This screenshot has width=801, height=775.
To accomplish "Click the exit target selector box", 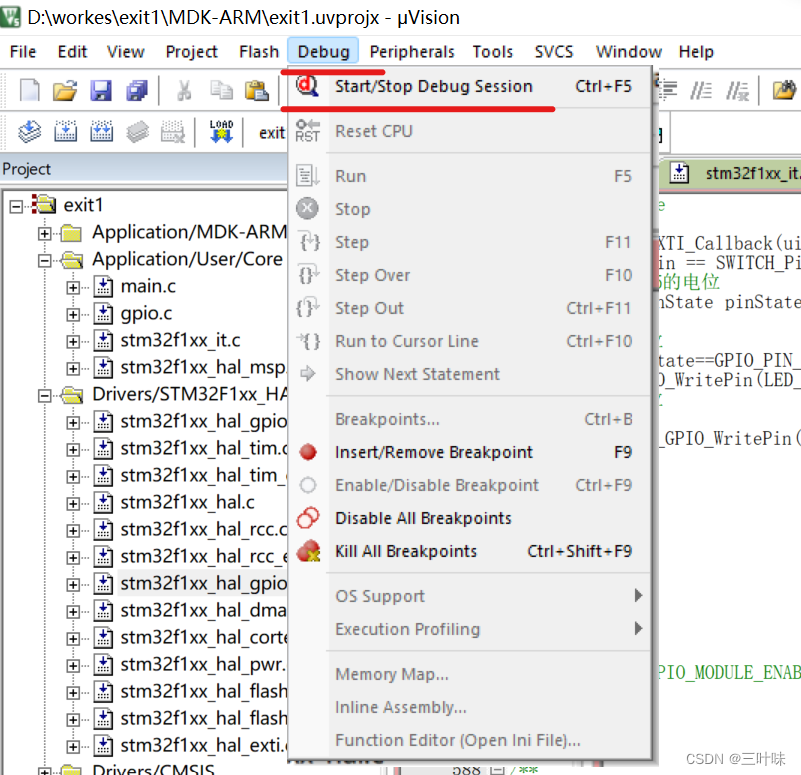I will tap(271, 133).
